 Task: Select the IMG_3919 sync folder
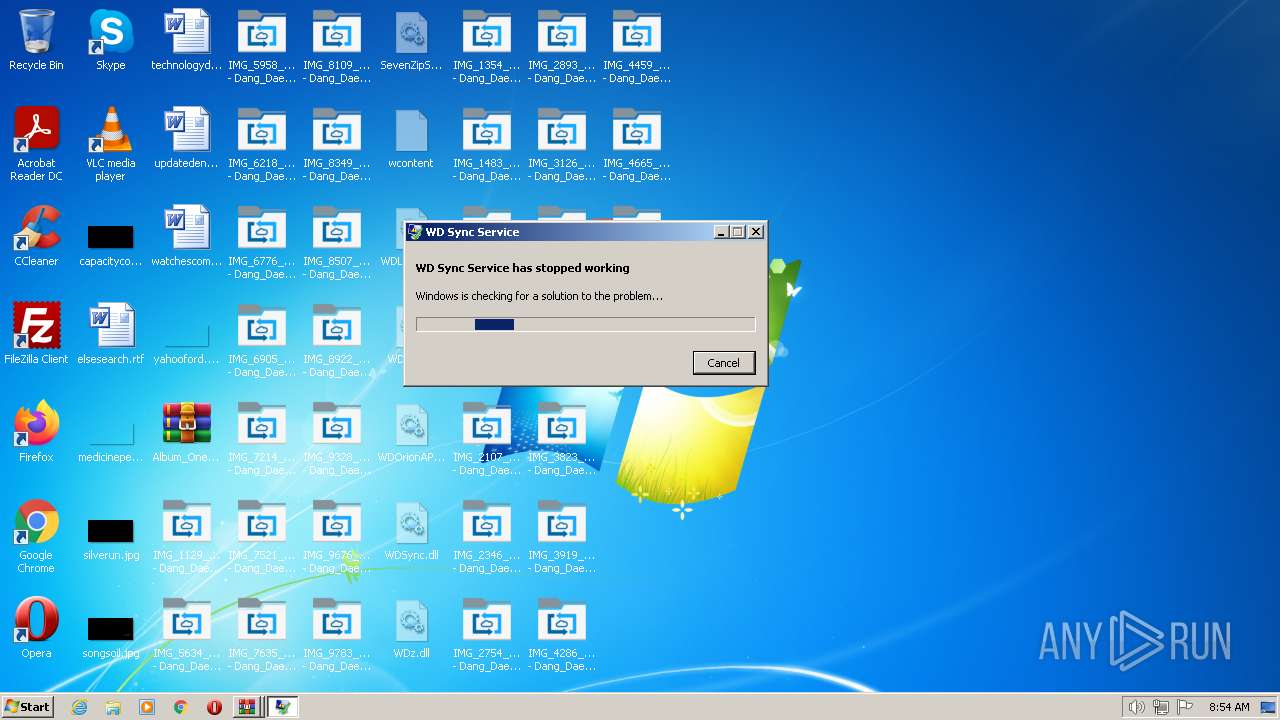[x=561, y=536]
